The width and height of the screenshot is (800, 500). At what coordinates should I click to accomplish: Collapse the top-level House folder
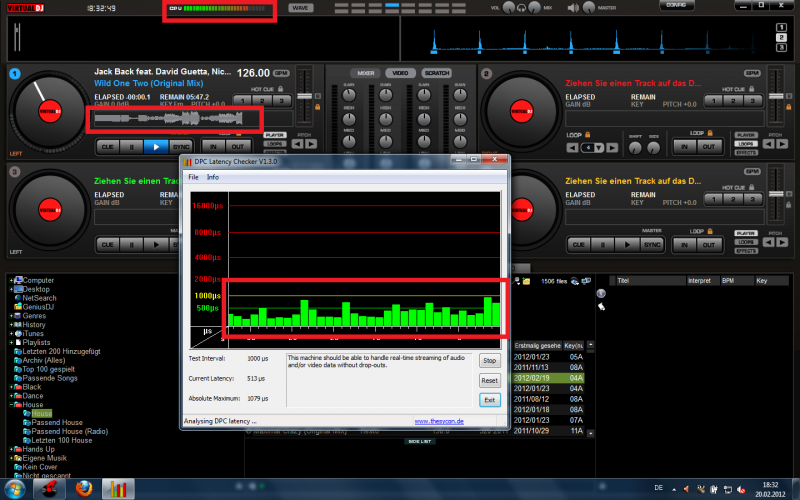click(x=11, y=405)
